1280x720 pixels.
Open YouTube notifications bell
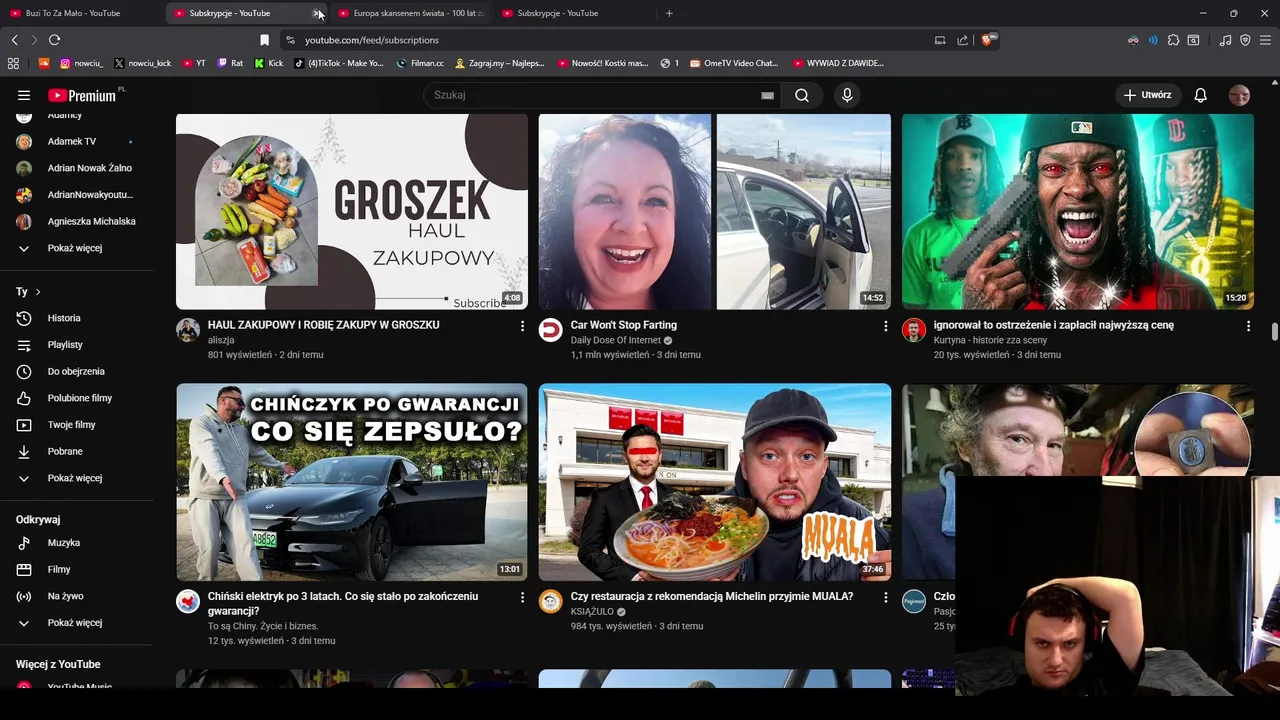point(1200,95)
